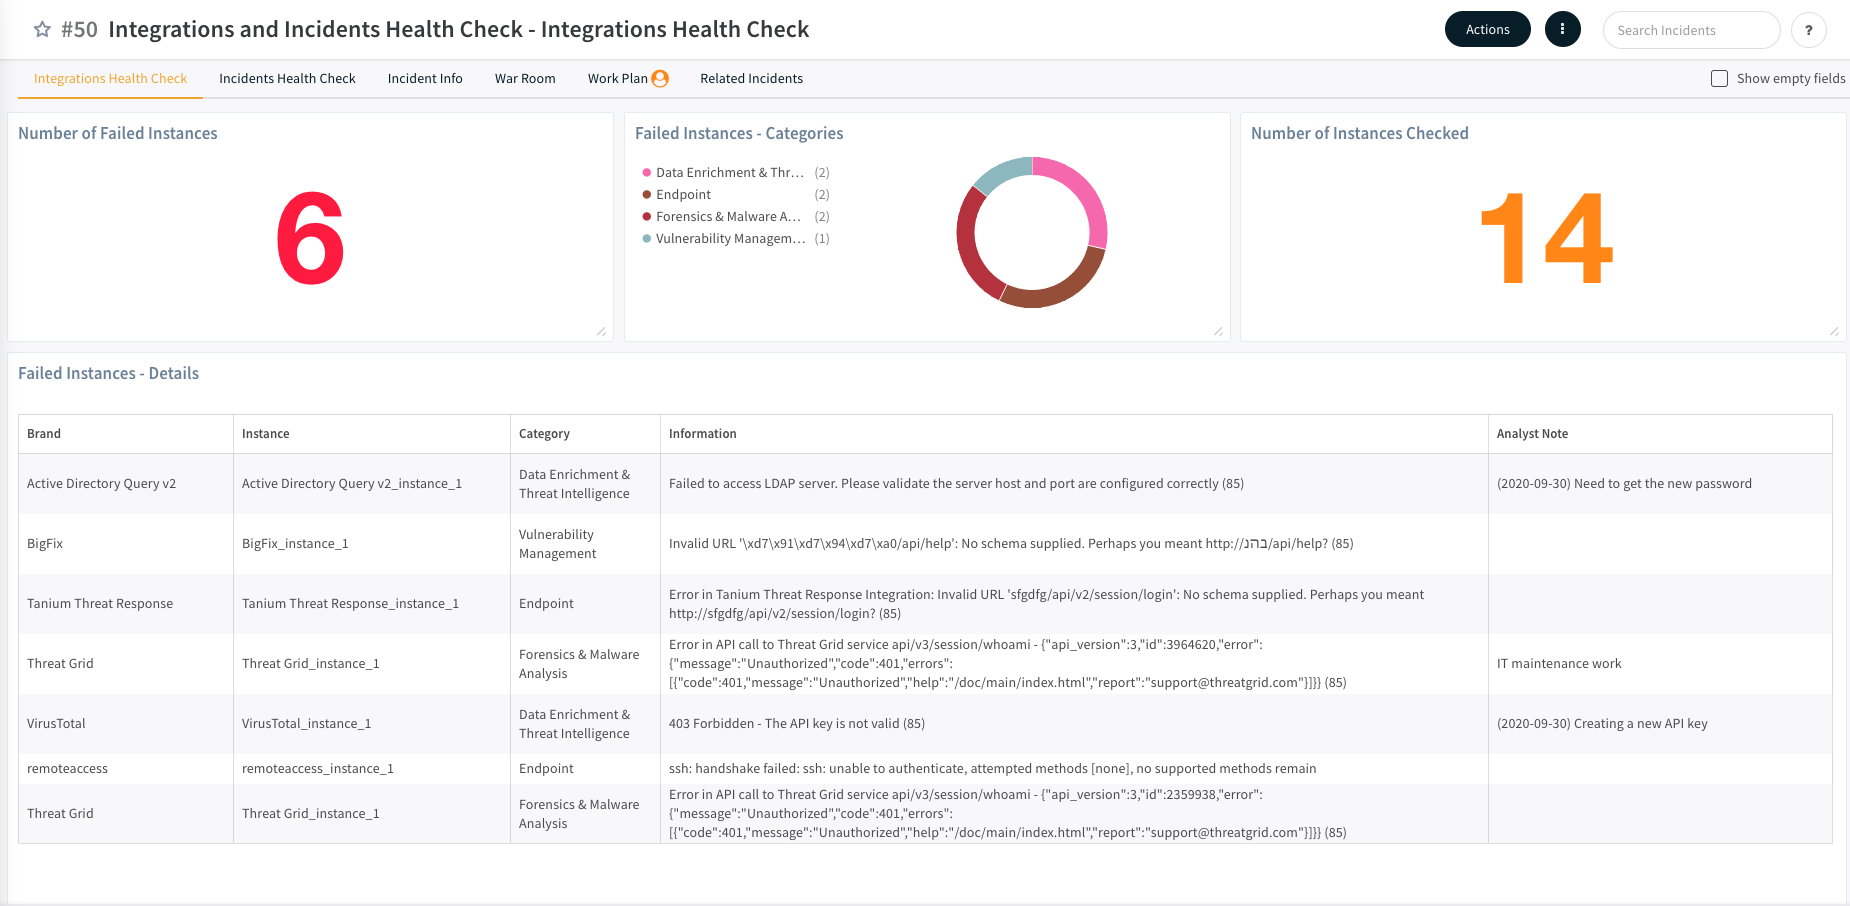Click the incident title Integrations and Incidents Health Check

tap(459, 29)
